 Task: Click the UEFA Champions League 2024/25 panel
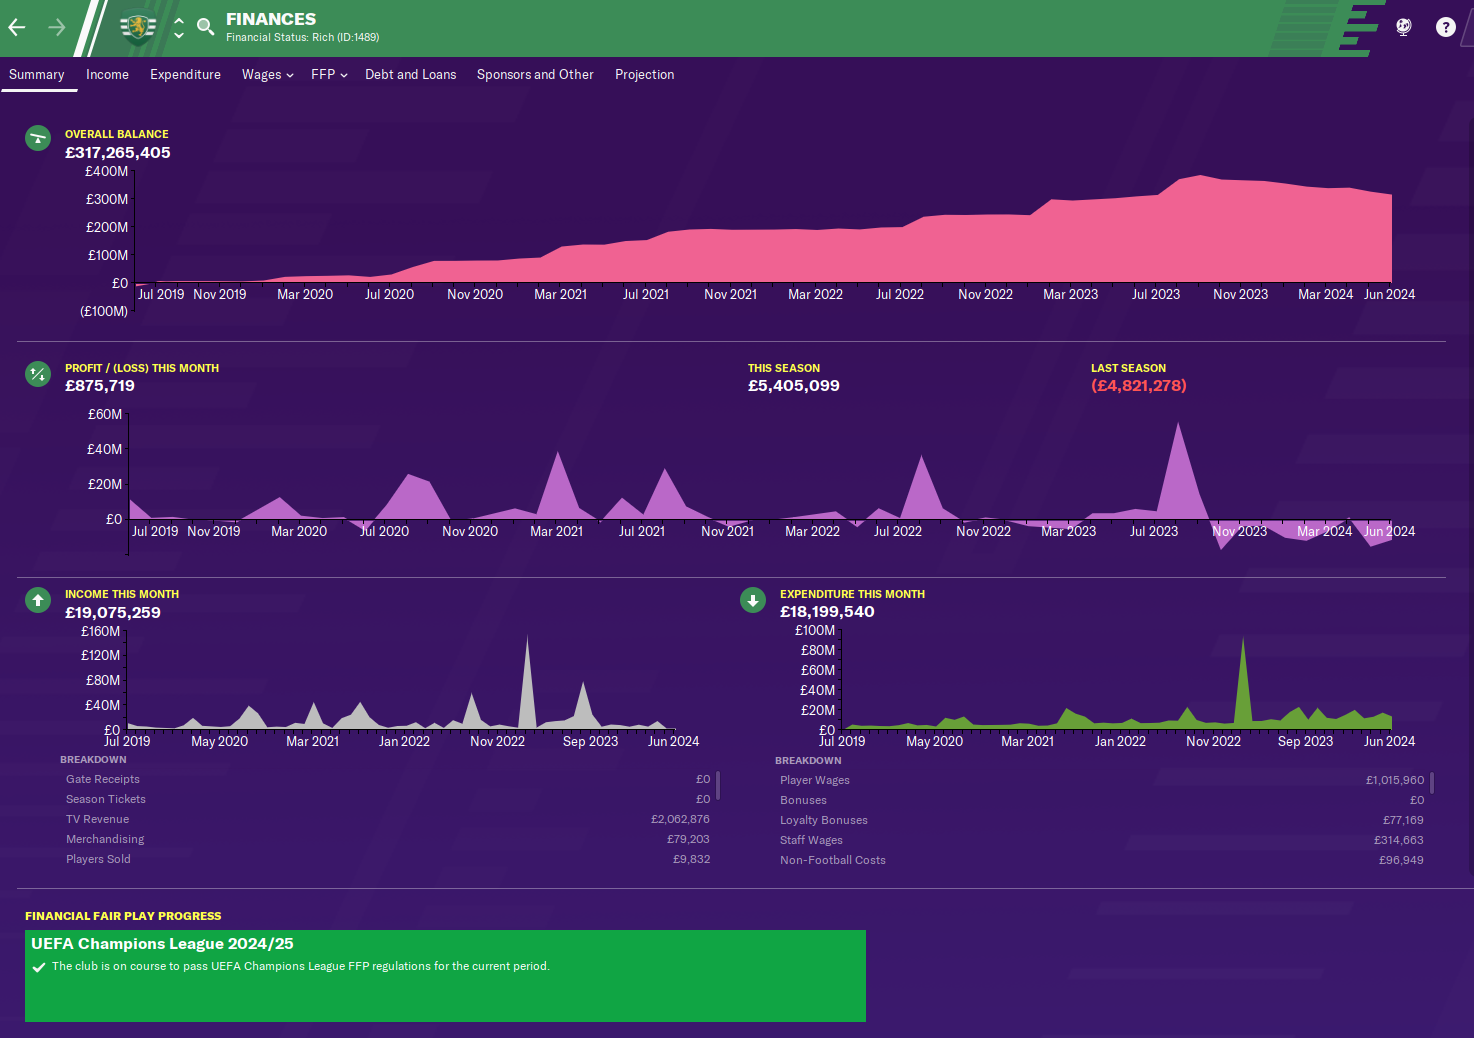pyautogui.click(x=445, y=975)
